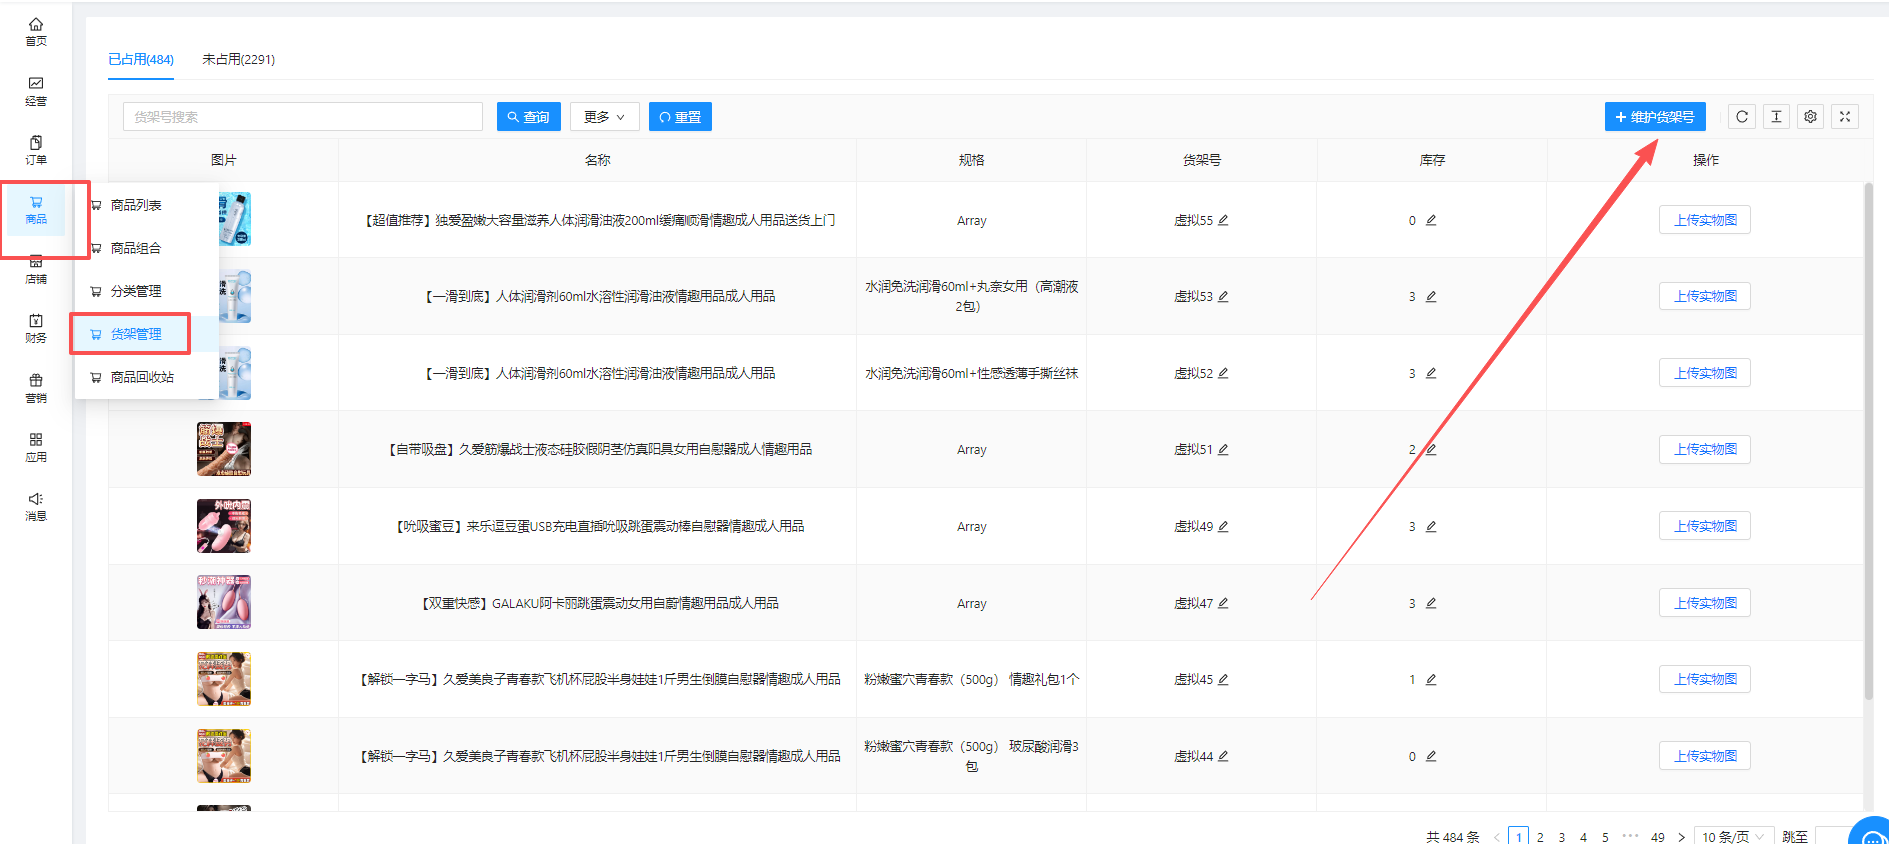The image size is (1889, 844).
Task: Switch to the 未占用(2291) tab
Action: pos(238,59)
